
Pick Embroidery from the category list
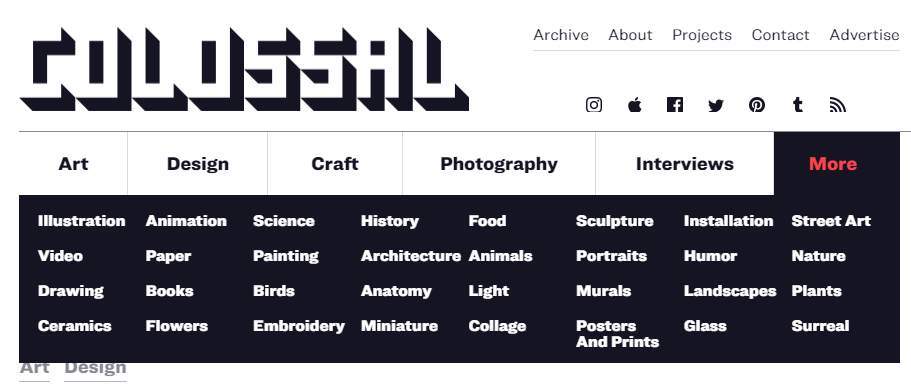click(x=299, y=326)
